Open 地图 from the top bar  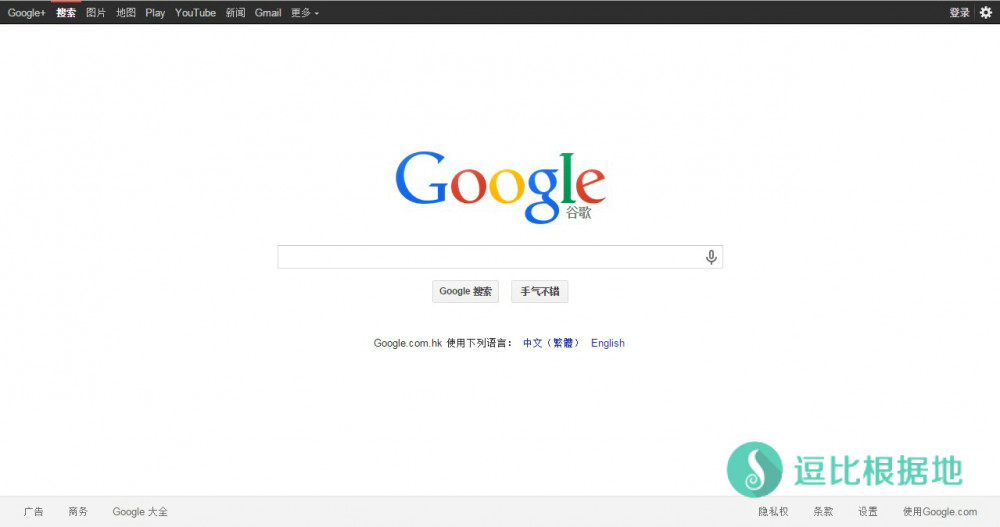[x=126, y=13]
